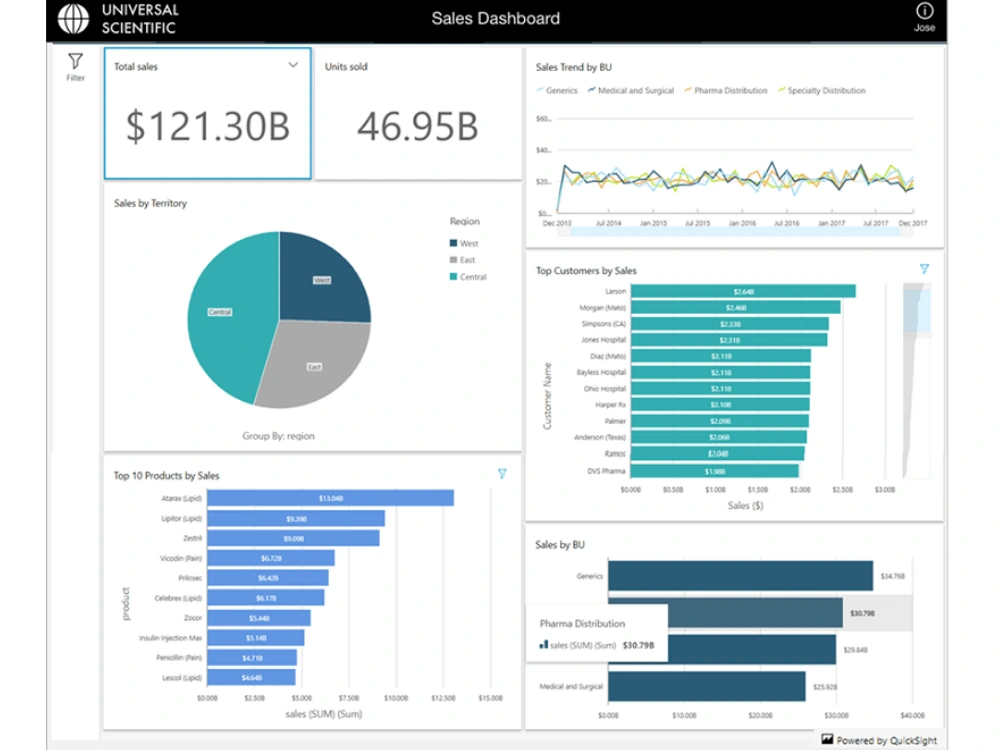The width and height of the screenshot is (1000, 750).
Task: Click the Universal Scientific globe logo
Action: 73,18
